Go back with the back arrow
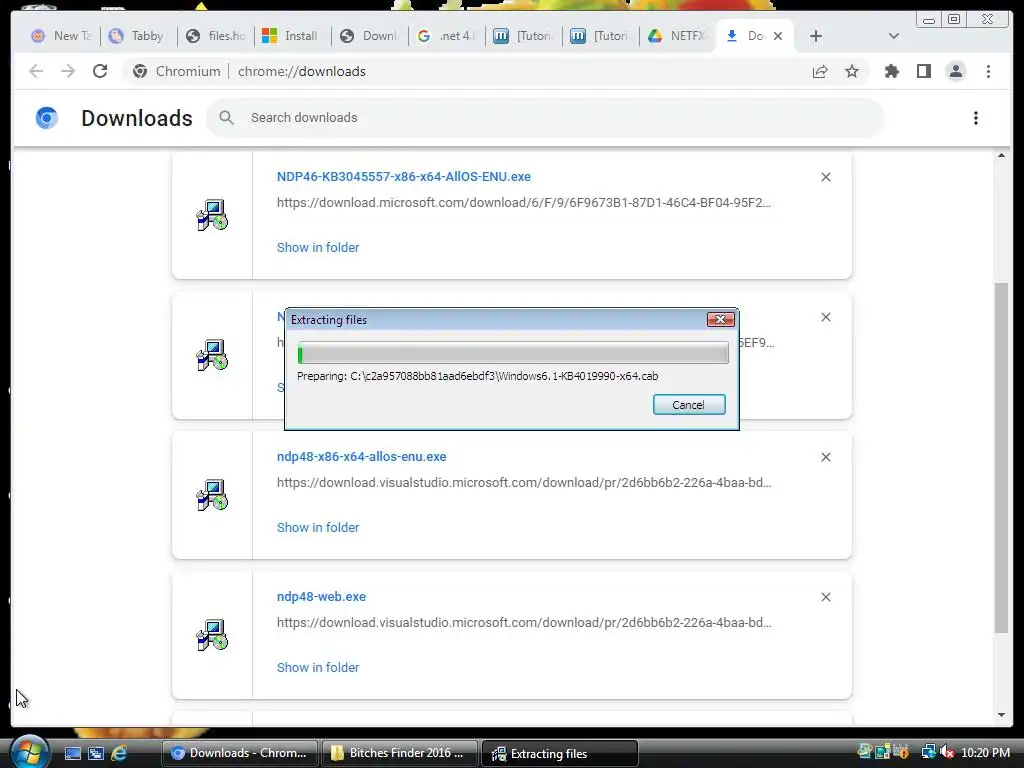 point(36,71)
